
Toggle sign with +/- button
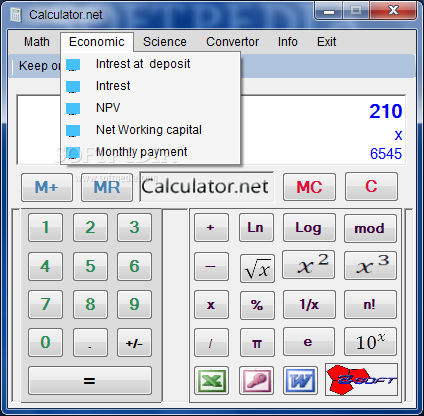coord(134,342)
